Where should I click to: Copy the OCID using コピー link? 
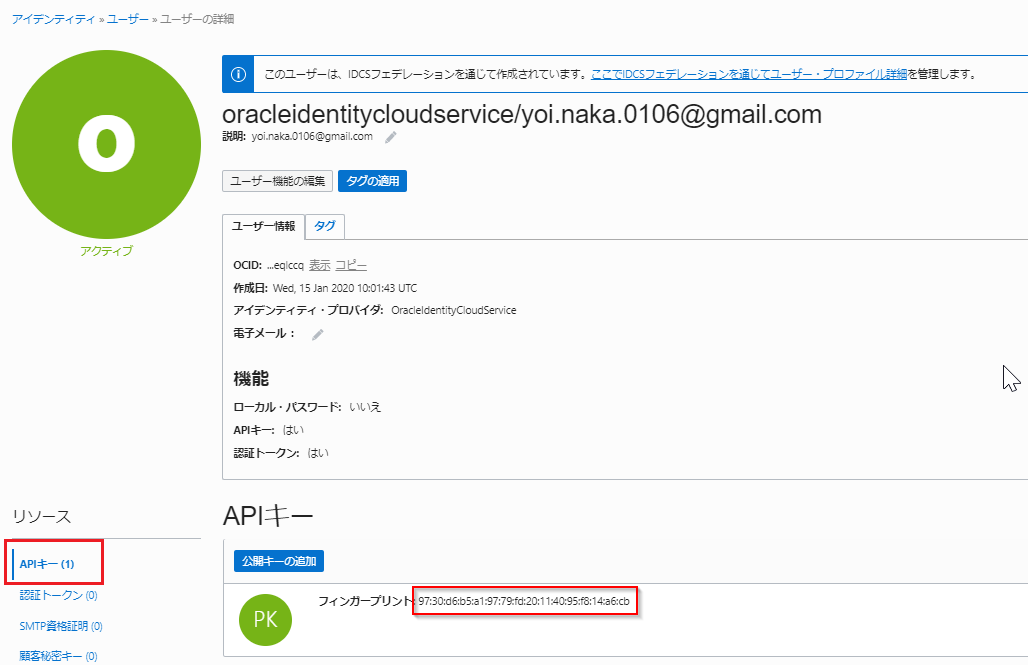[350, 265]
